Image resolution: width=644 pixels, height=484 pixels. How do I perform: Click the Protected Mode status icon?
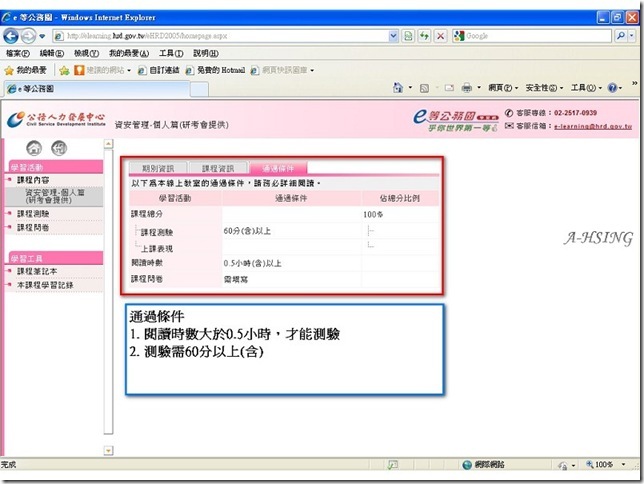click(563, 466)
